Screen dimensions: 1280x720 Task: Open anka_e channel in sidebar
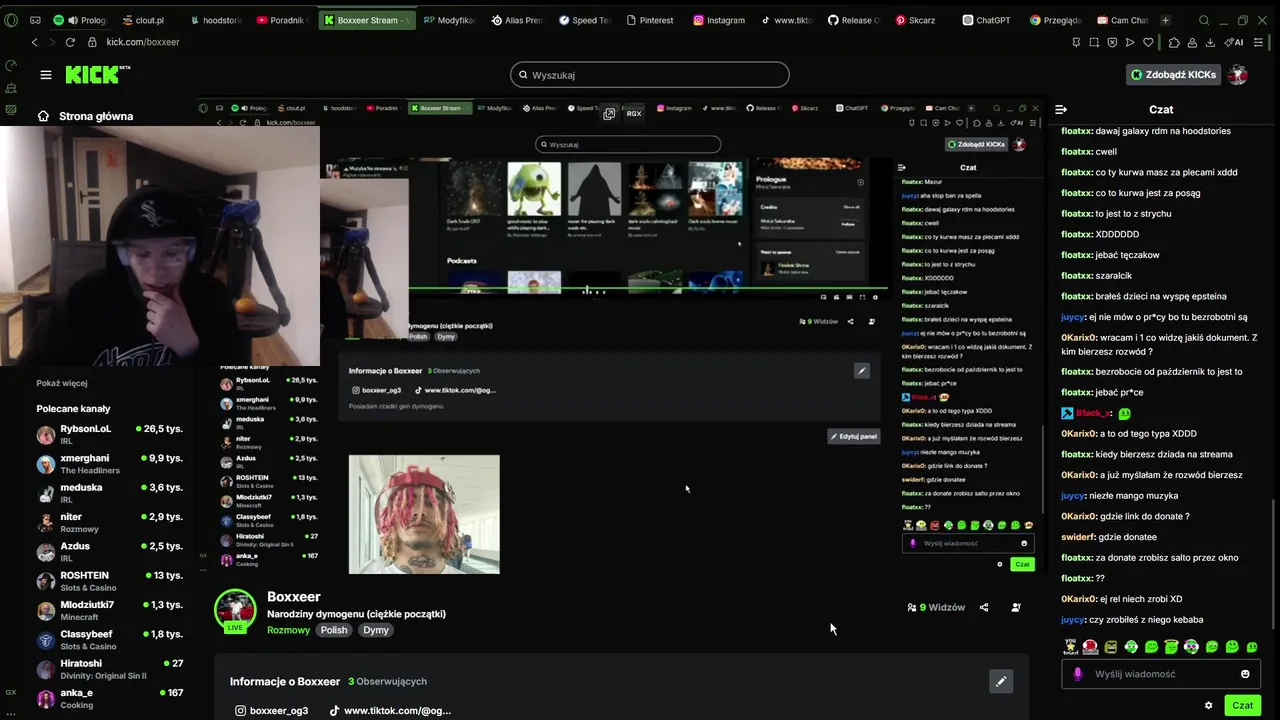tap(110, 698)
